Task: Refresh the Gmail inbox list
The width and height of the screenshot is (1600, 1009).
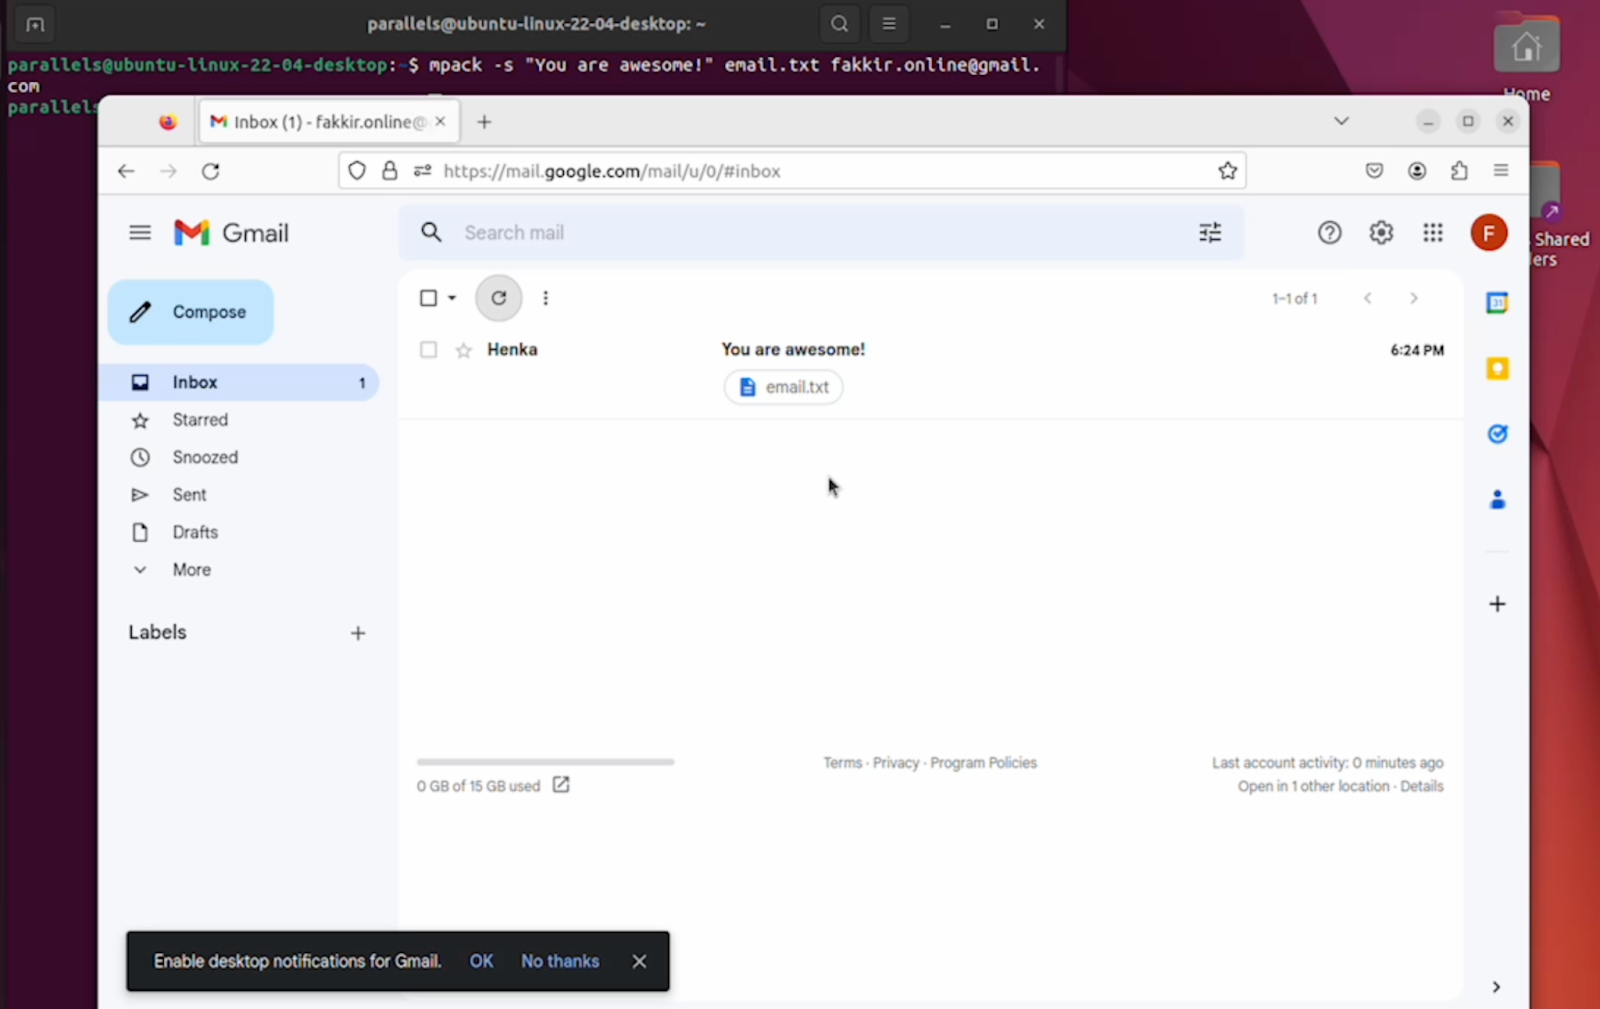Action: [x=498, y=298]
